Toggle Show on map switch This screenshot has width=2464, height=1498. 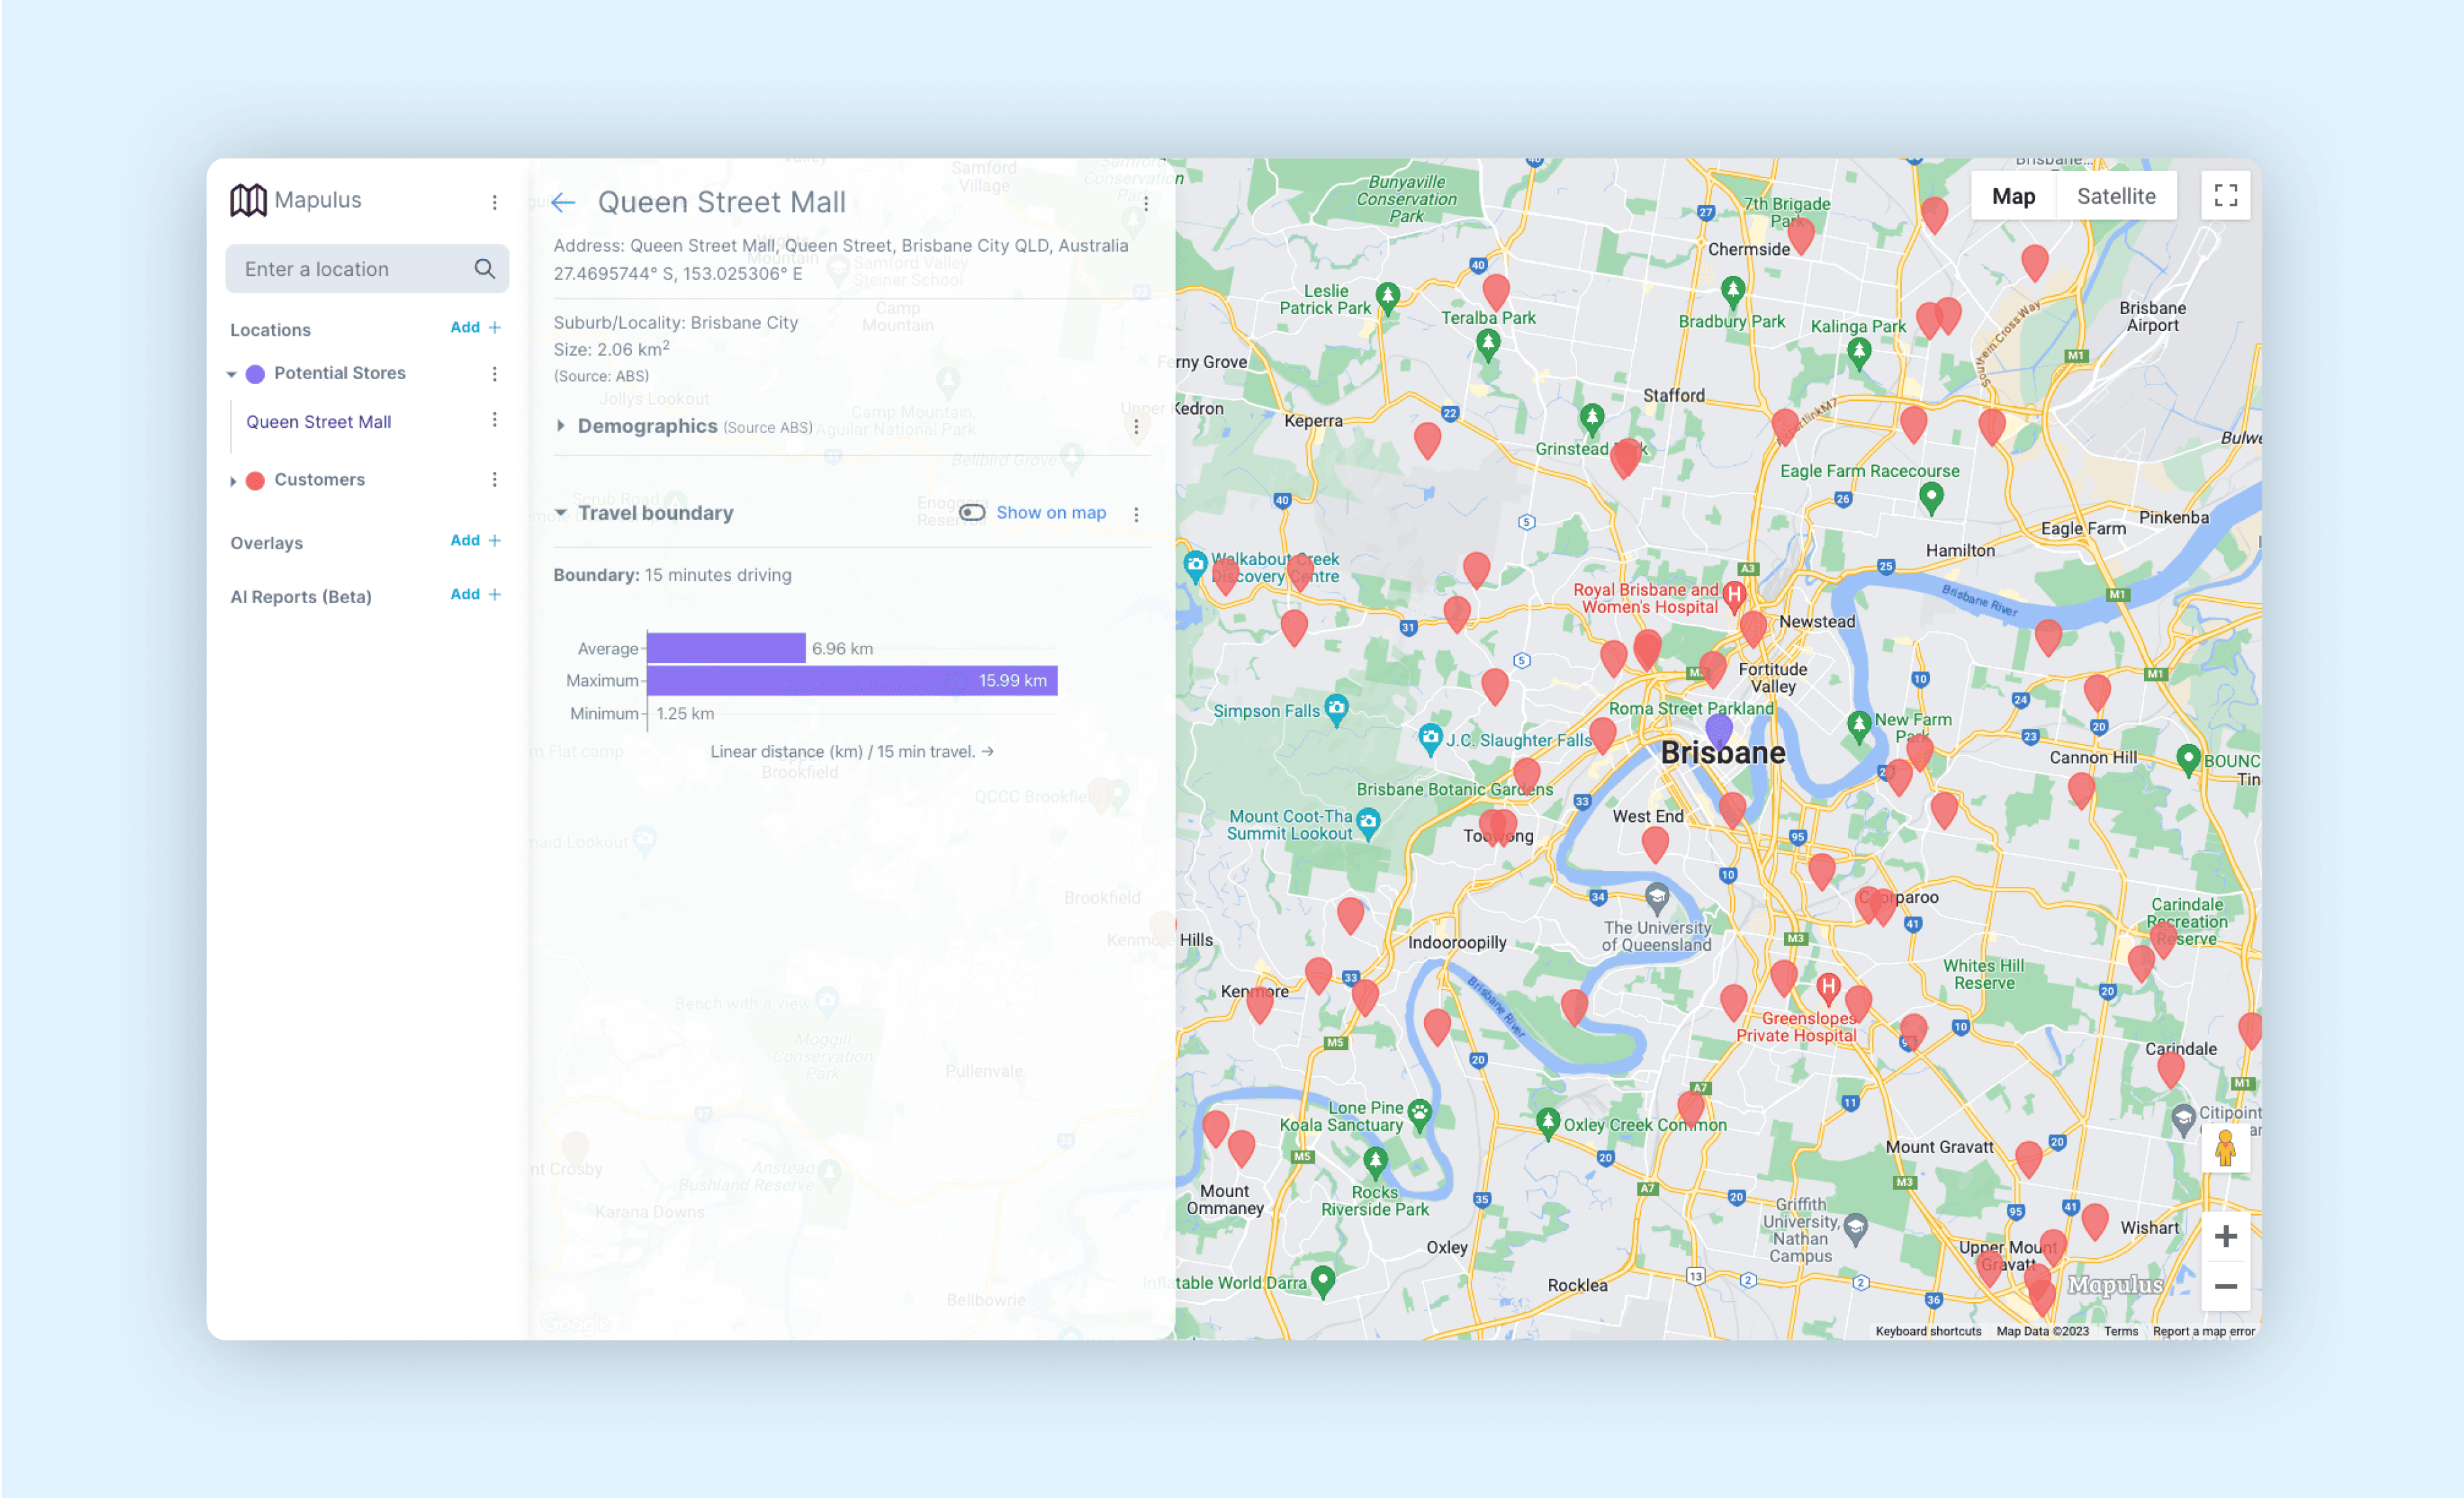pyautogui.click(x=972, y=513)
